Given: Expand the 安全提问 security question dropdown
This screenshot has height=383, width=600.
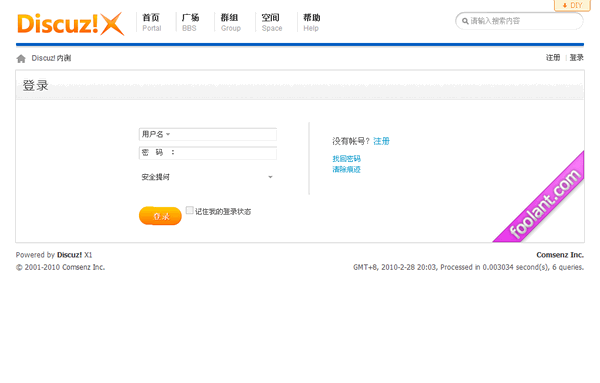Looking at the screenshot, I should coord(208,177).
